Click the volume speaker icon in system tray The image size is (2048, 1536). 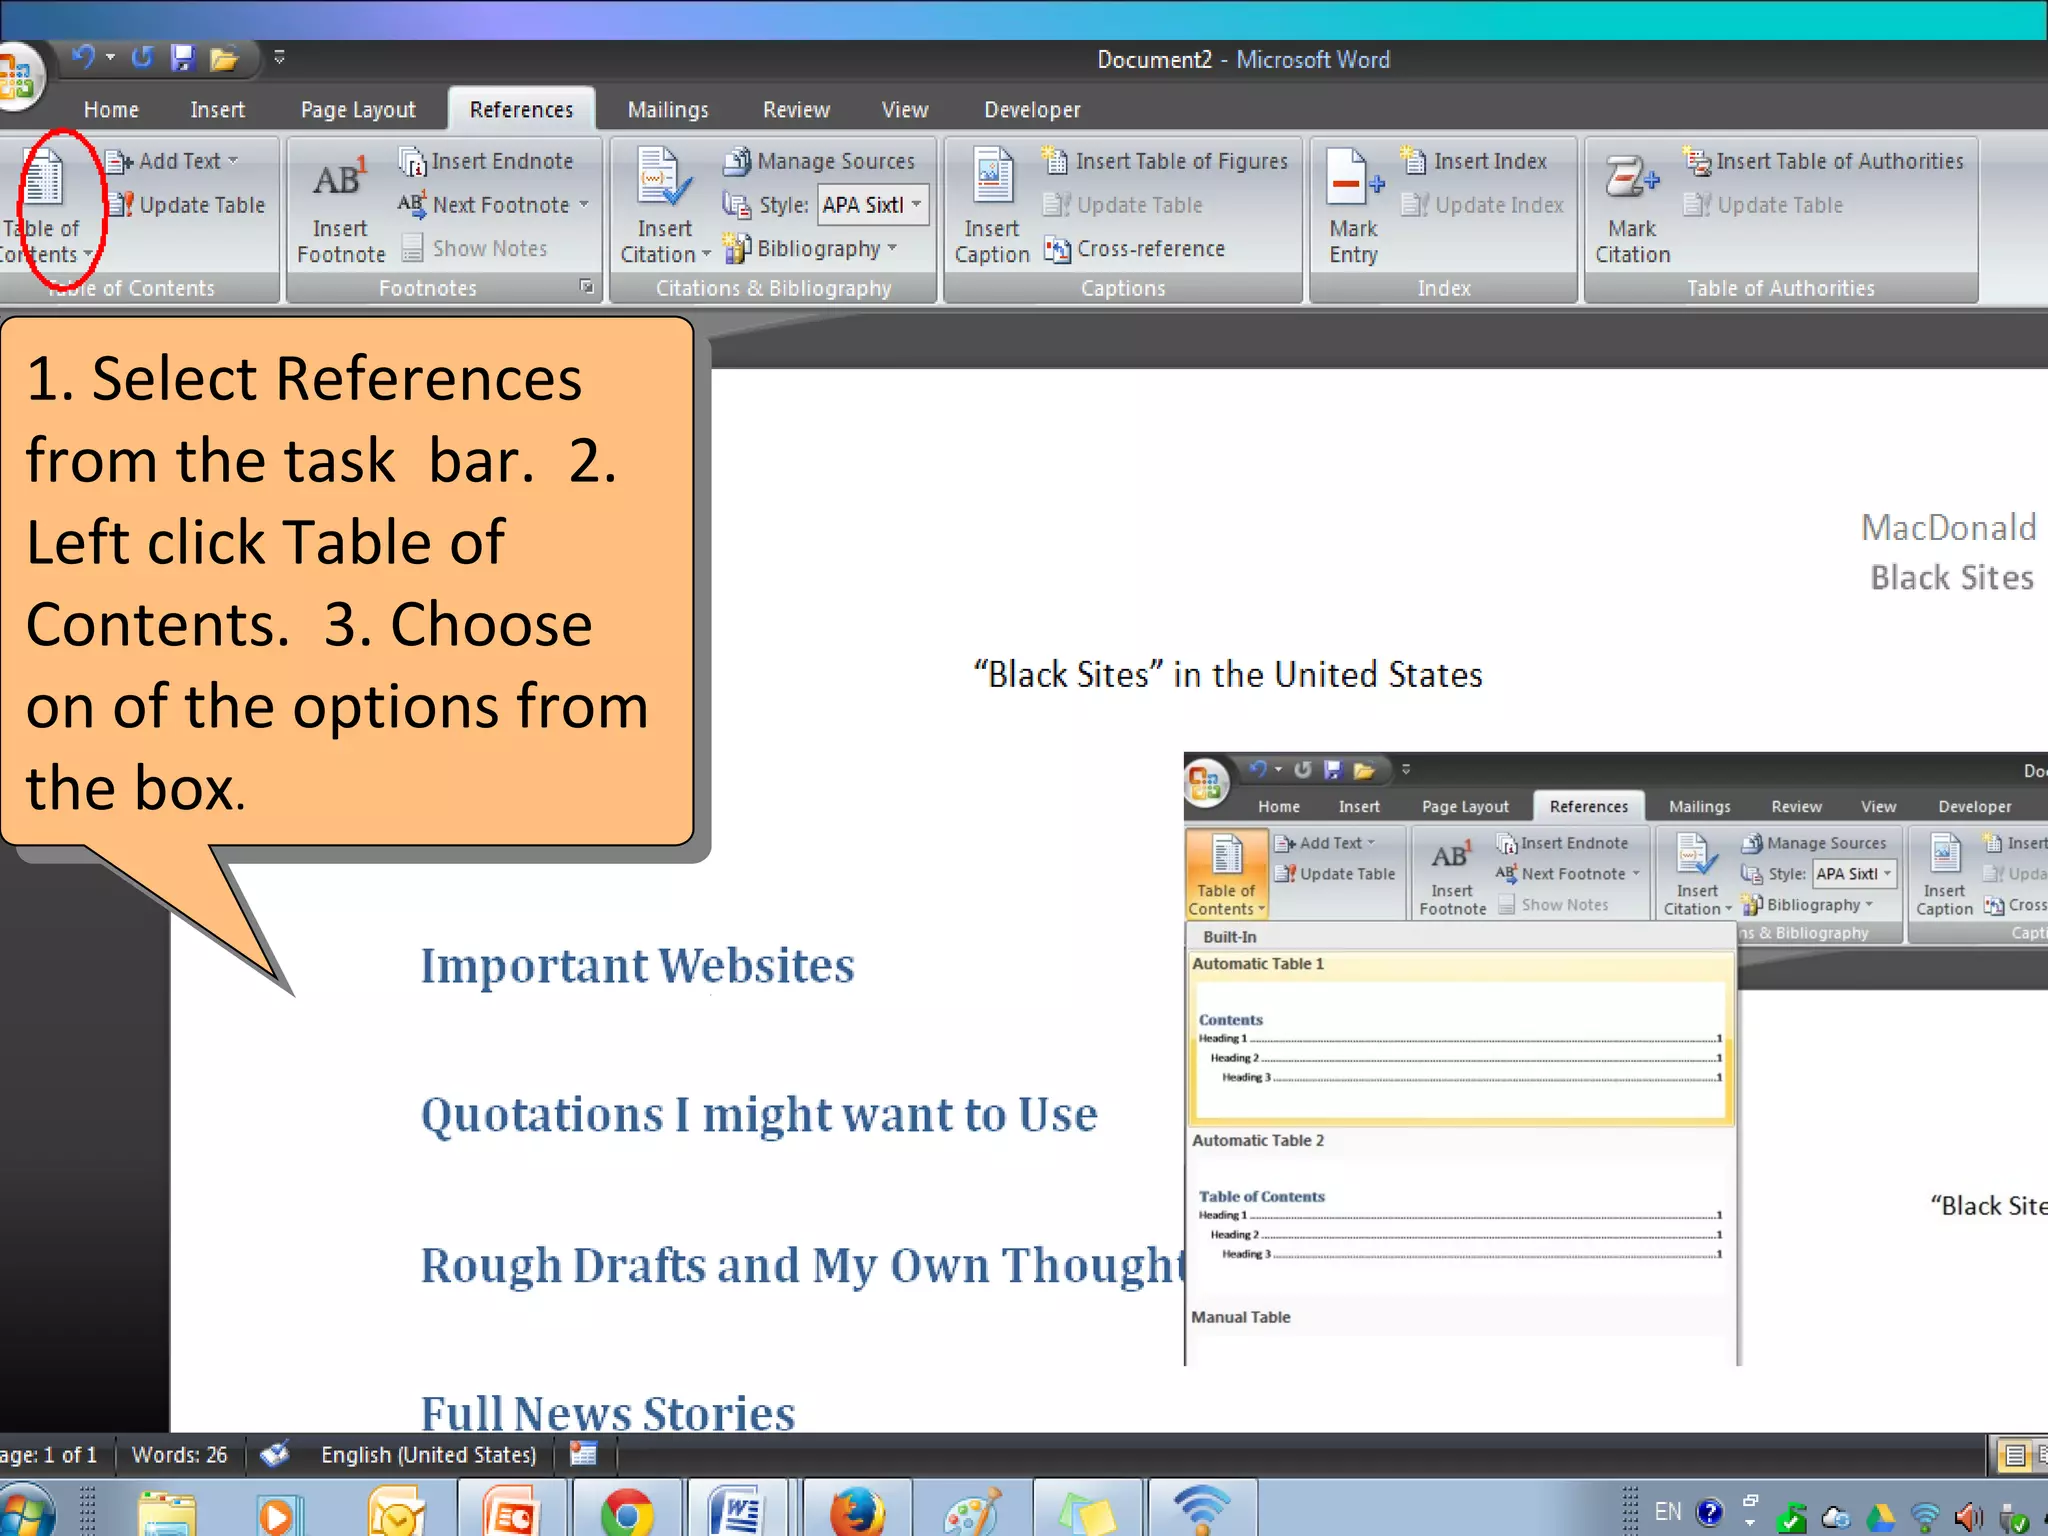click(x=1968, y=1518)
